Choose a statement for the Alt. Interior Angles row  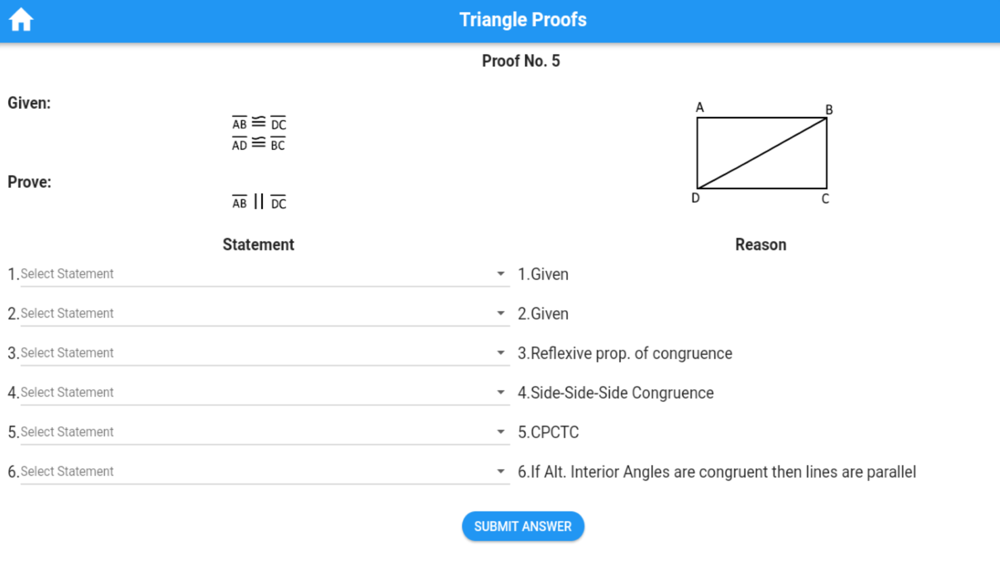[x=265, y=472]
